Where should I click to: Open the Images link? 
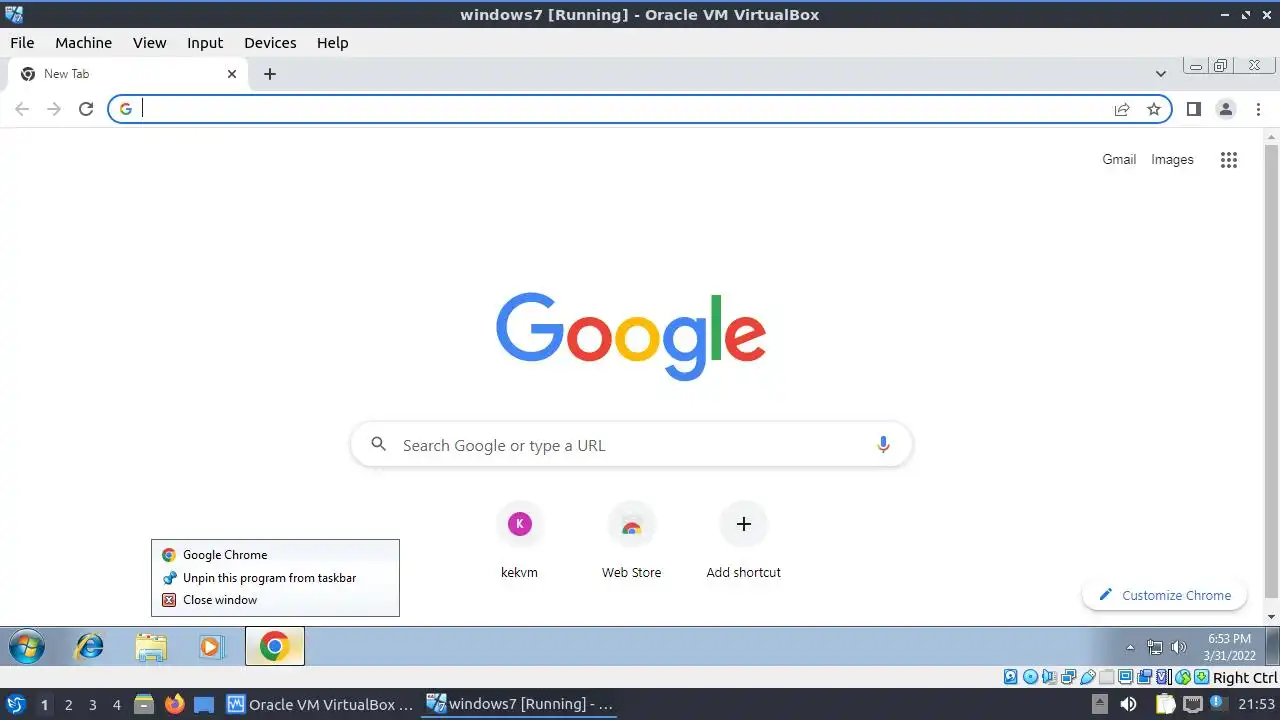click(1172, 159)
